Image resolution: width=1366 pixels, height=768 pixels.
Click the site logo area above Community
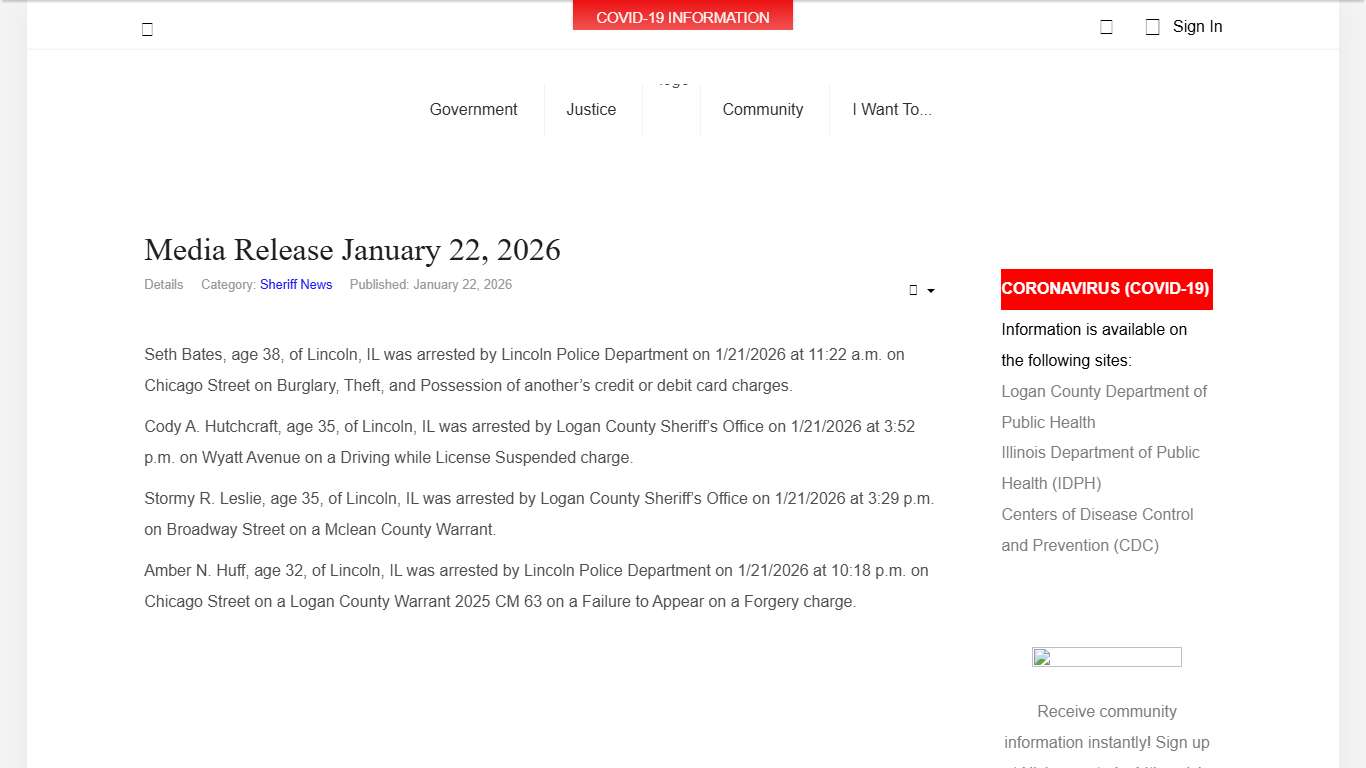pyautogui.click(x=672, y=96)
